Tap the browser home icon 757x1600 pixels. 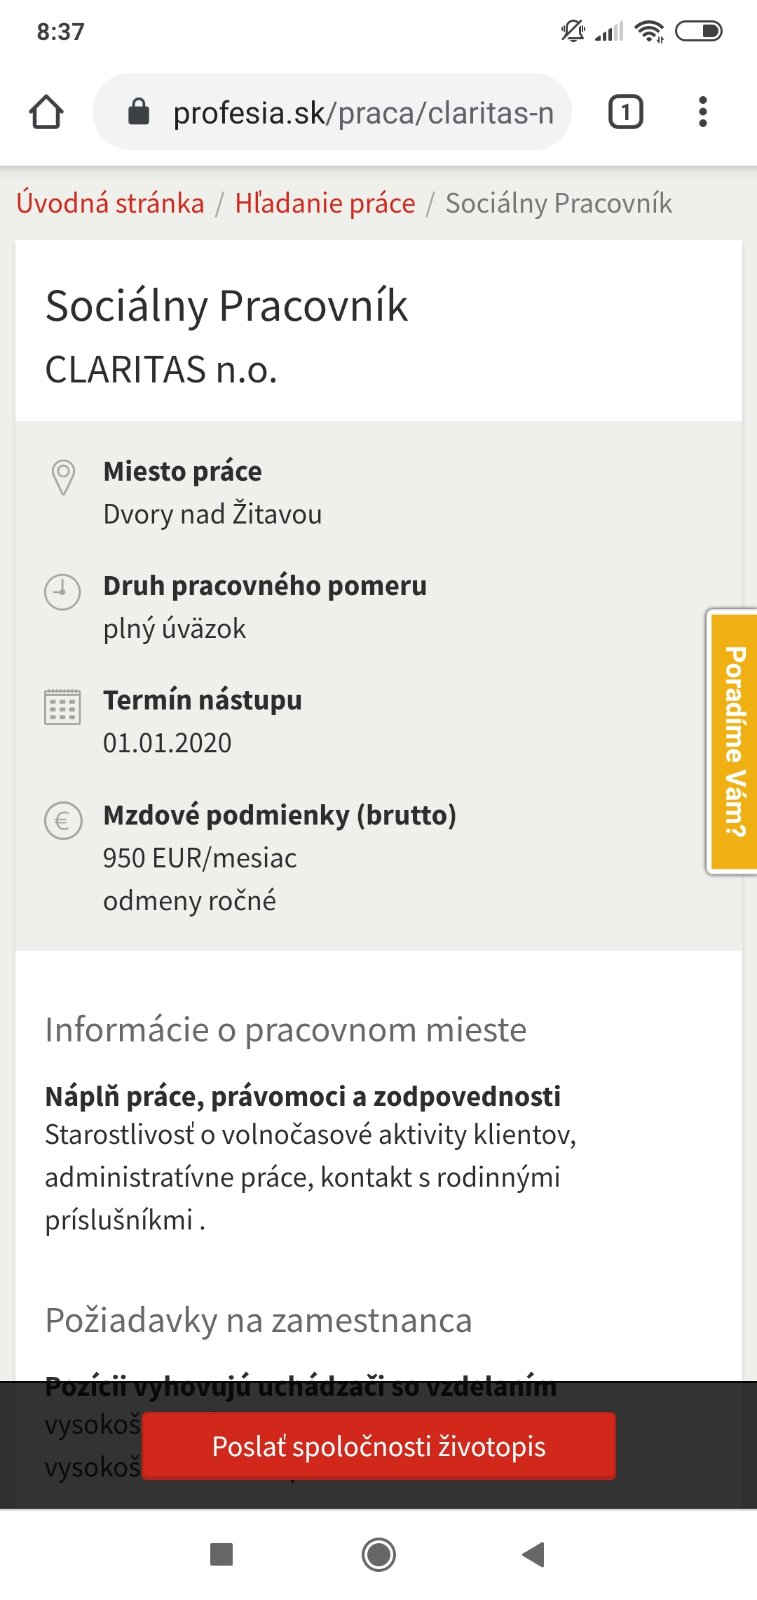pos(46,112)
